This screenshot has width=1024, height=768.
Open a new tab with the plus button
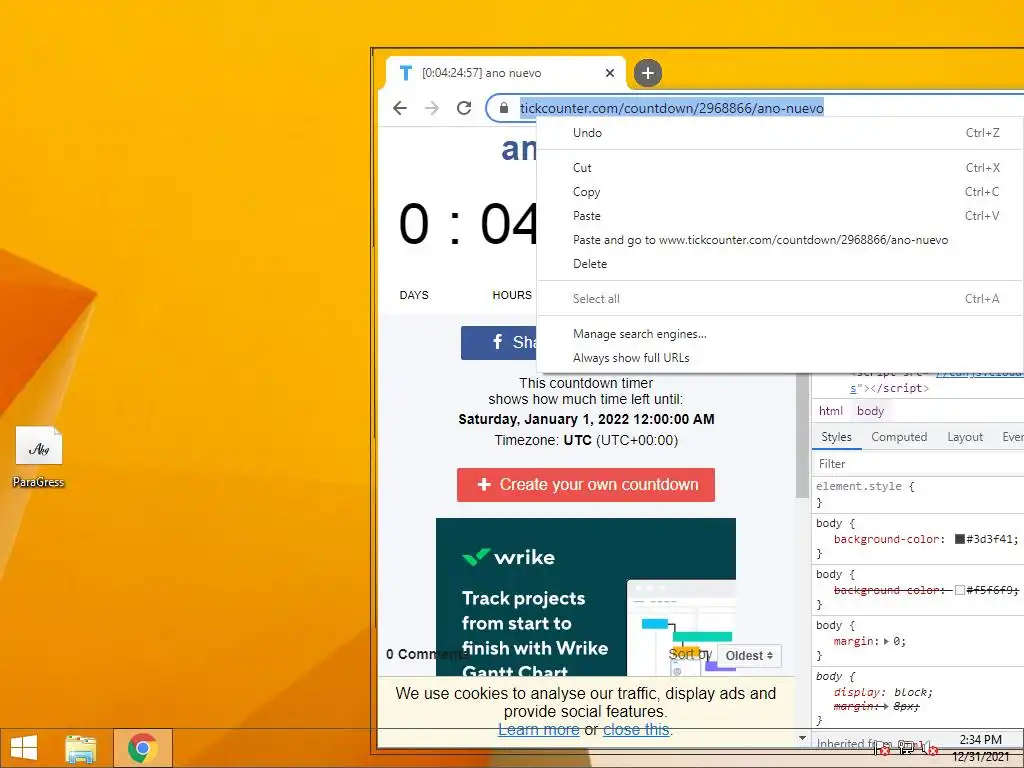coord(647,72)
